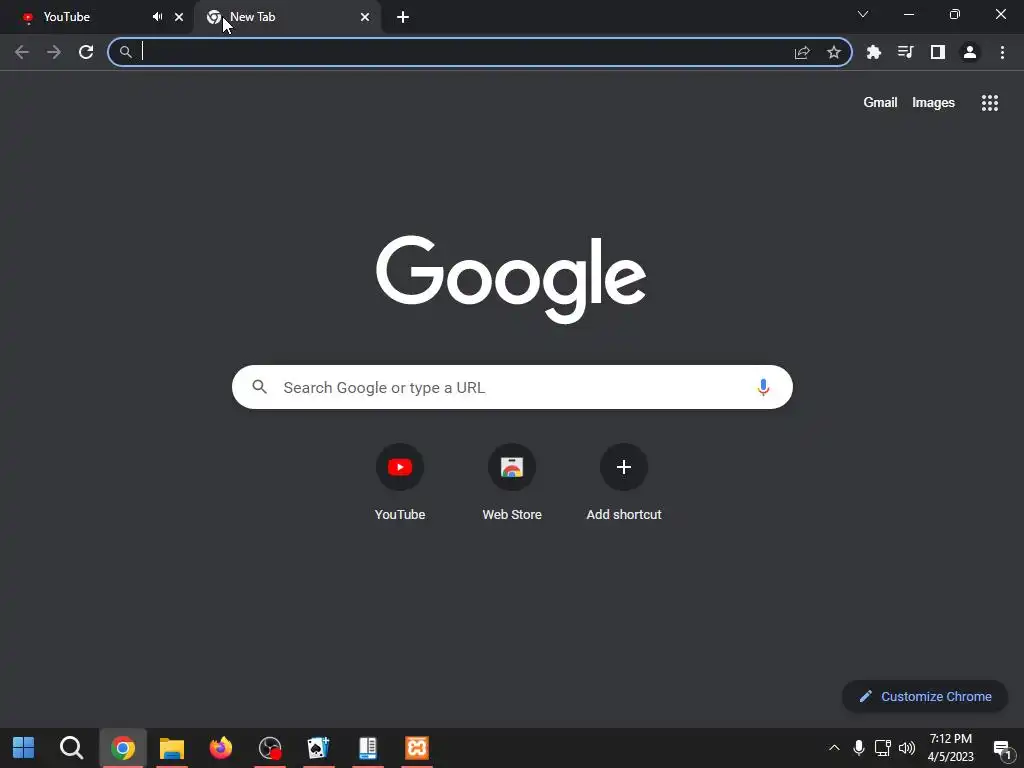Open the blue document app taskbar icon

pyautogui.click(x=368, y=748)
